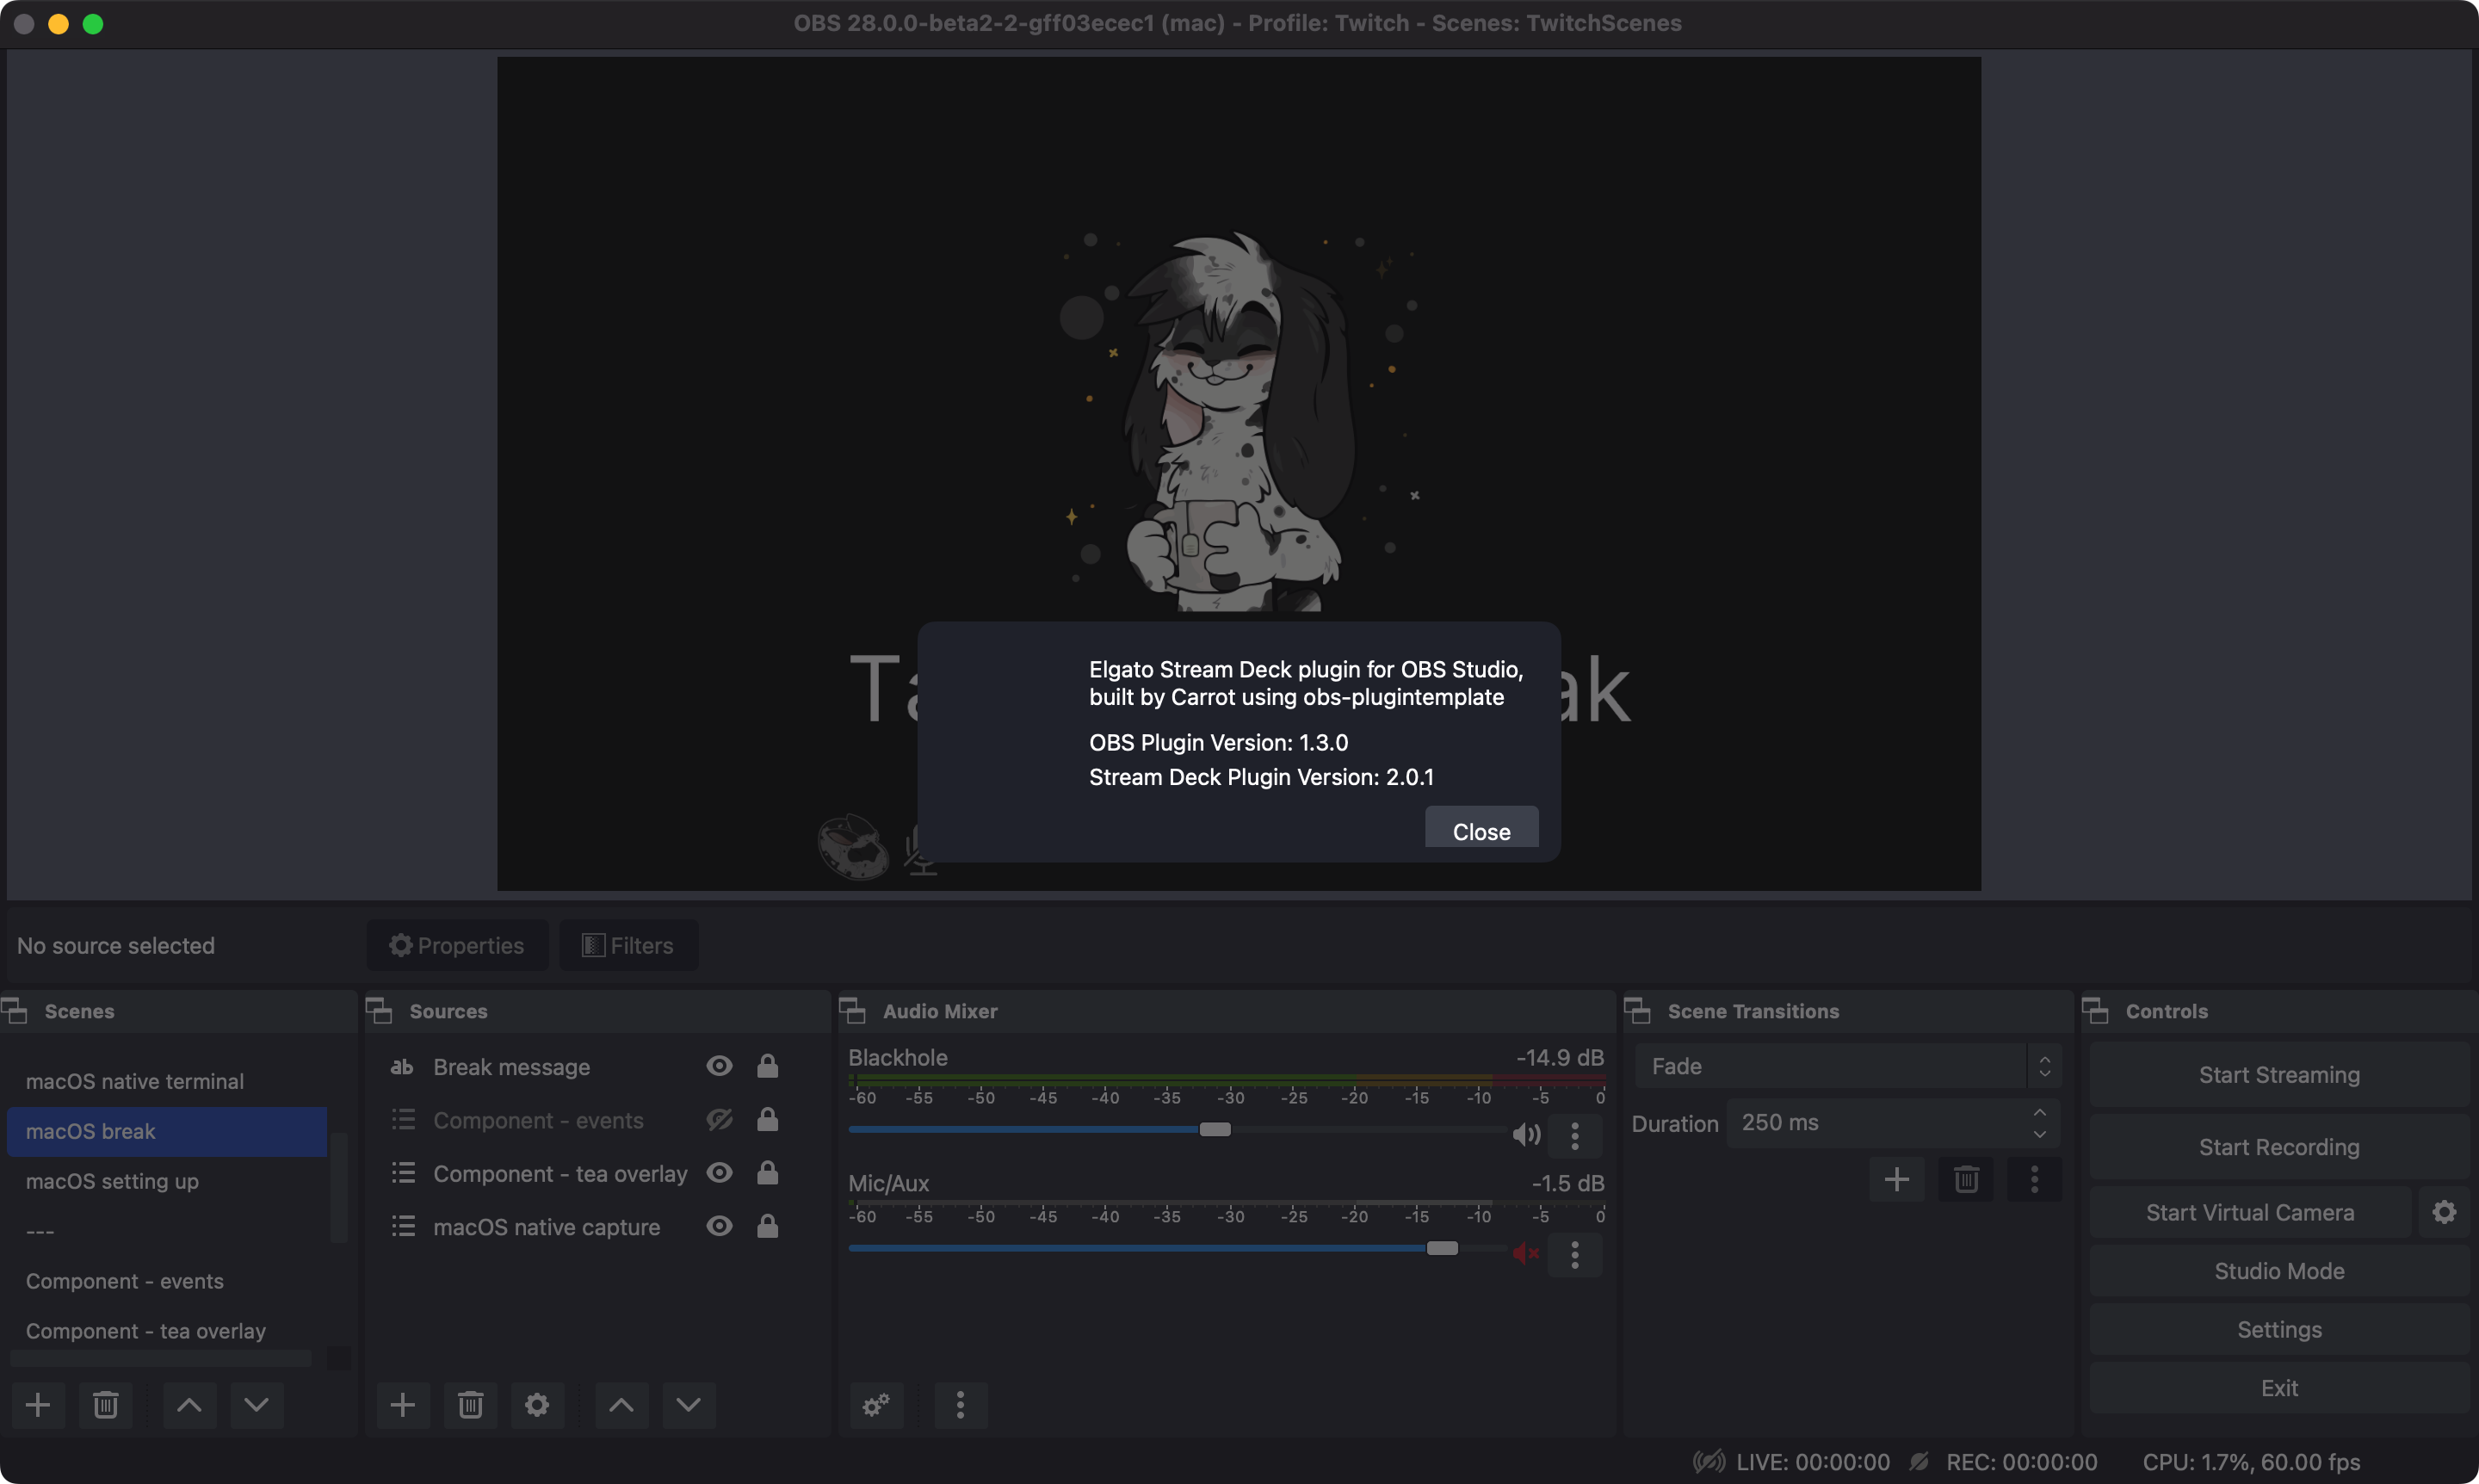Close the Elgato Stream Deck plugin dialog
This screenshot has height=1484, width=2479.
pos(1481,830)
